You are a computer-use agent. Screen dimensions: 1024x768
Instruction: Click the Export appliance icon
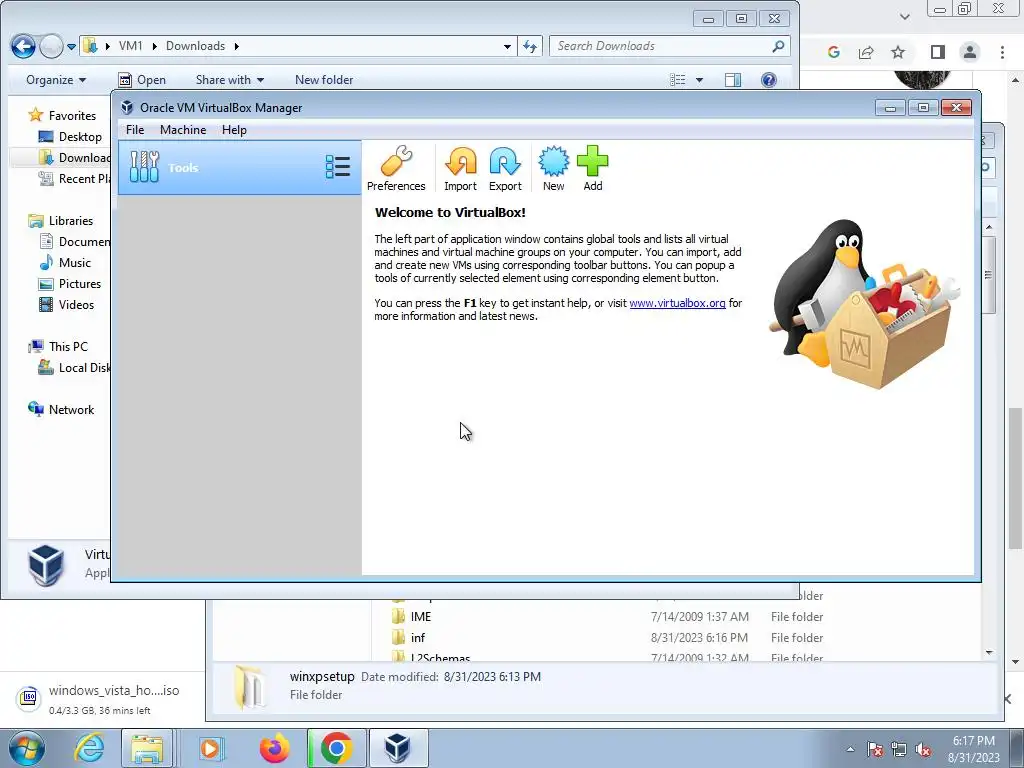505,168
